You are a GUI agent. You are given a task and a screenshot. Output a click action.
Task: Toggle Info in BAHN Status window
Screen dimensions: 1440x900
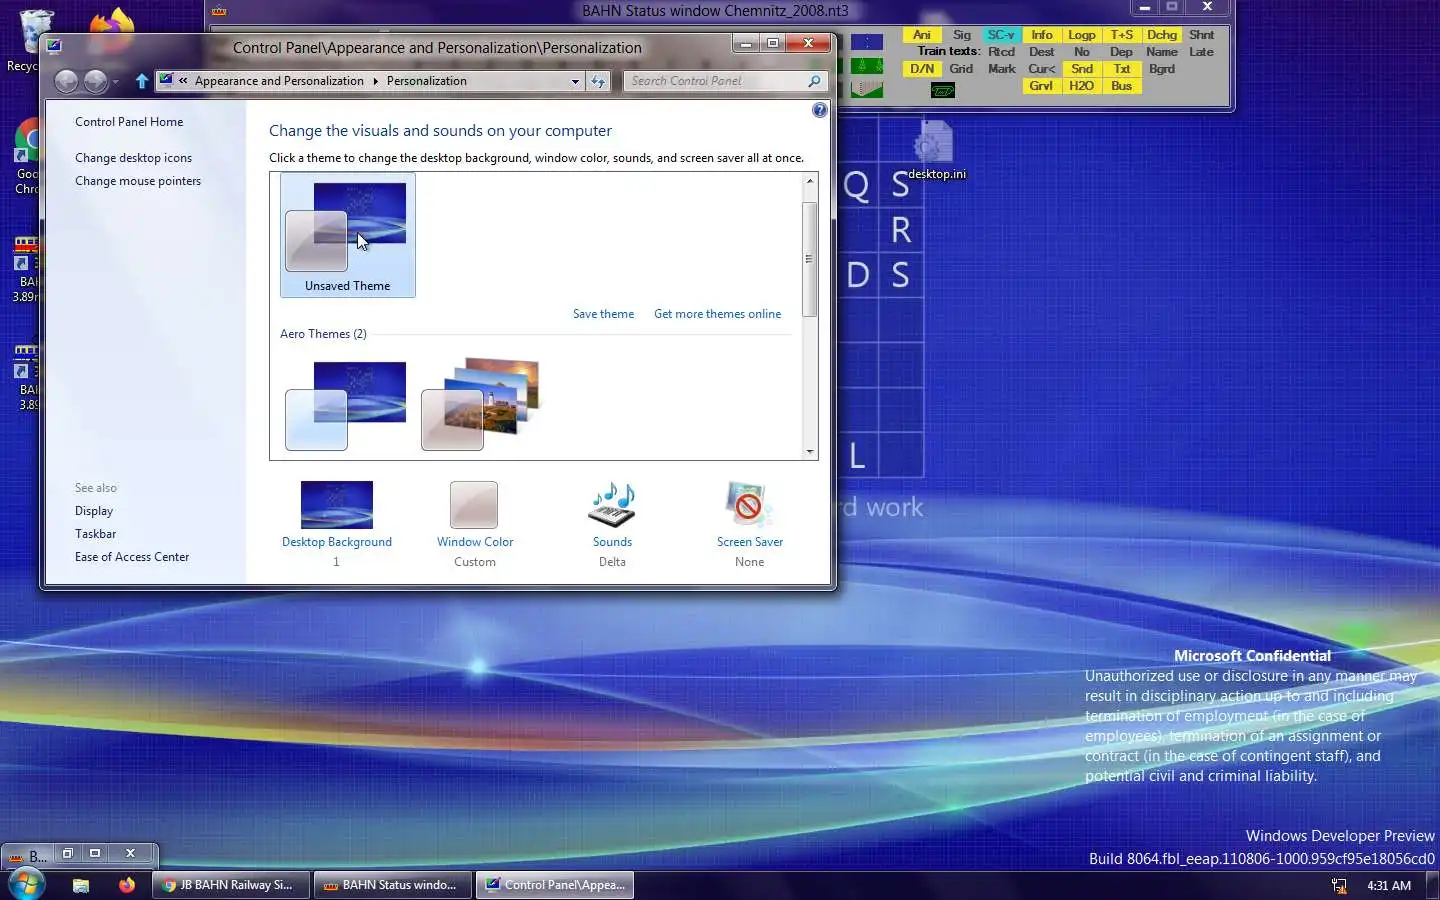click(1042, 35)
